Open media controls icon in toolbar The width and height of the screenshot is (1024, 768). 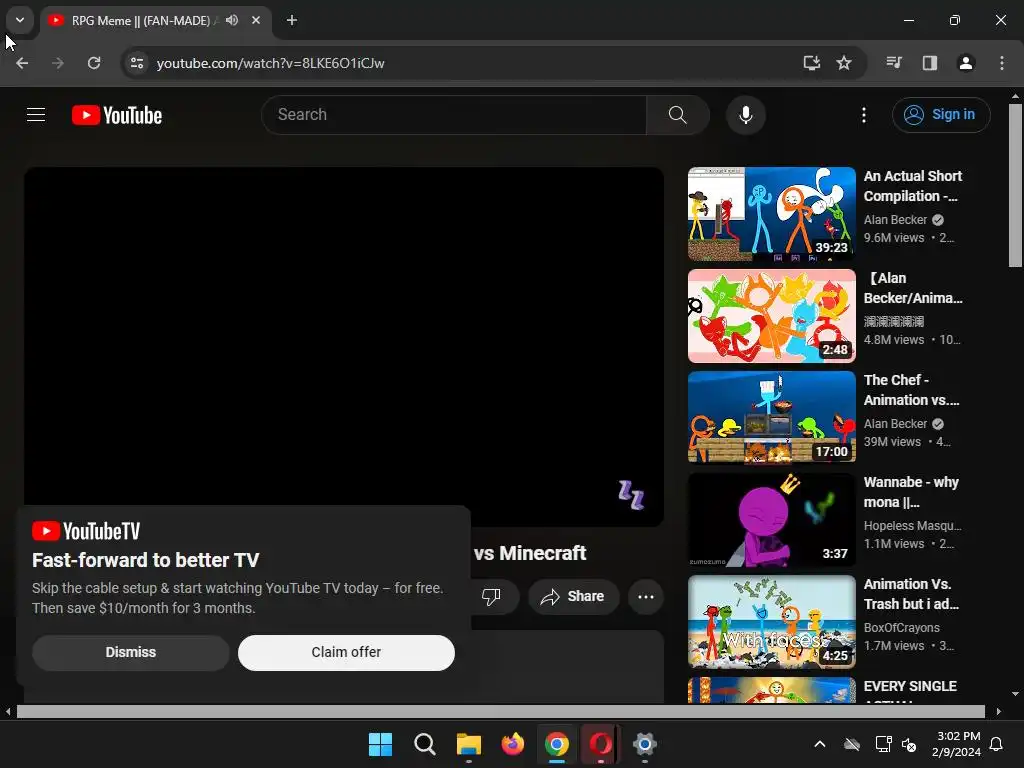tap(894, 63)
